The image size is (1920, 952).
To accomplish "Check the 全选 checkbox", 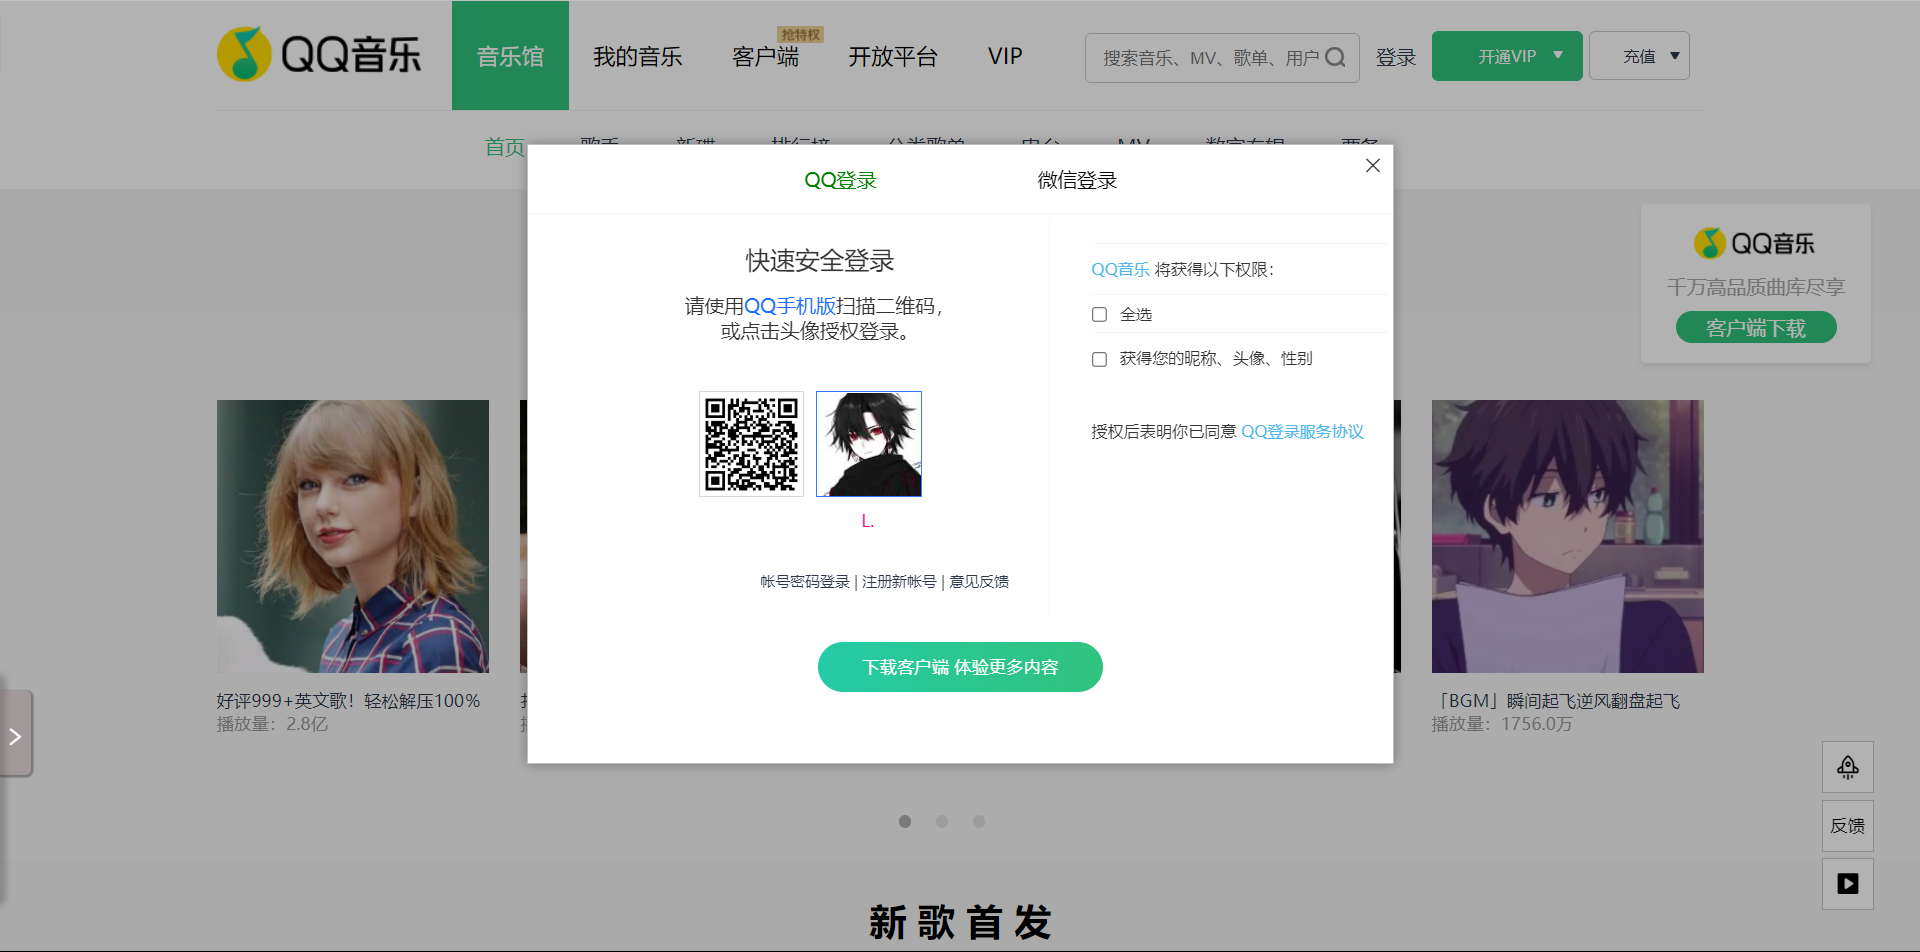I will pos(1099,314).
